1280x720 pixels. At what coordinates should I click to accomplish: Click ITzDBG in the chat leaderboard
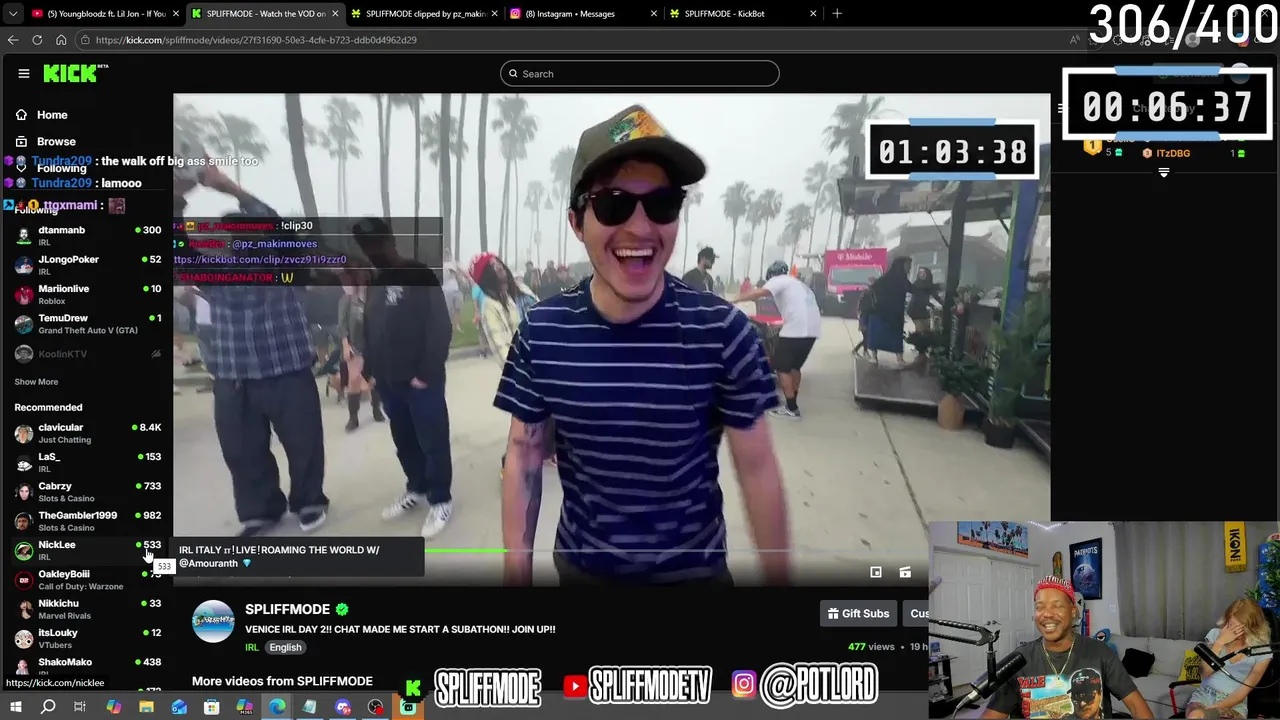[x=1173, y=154]
